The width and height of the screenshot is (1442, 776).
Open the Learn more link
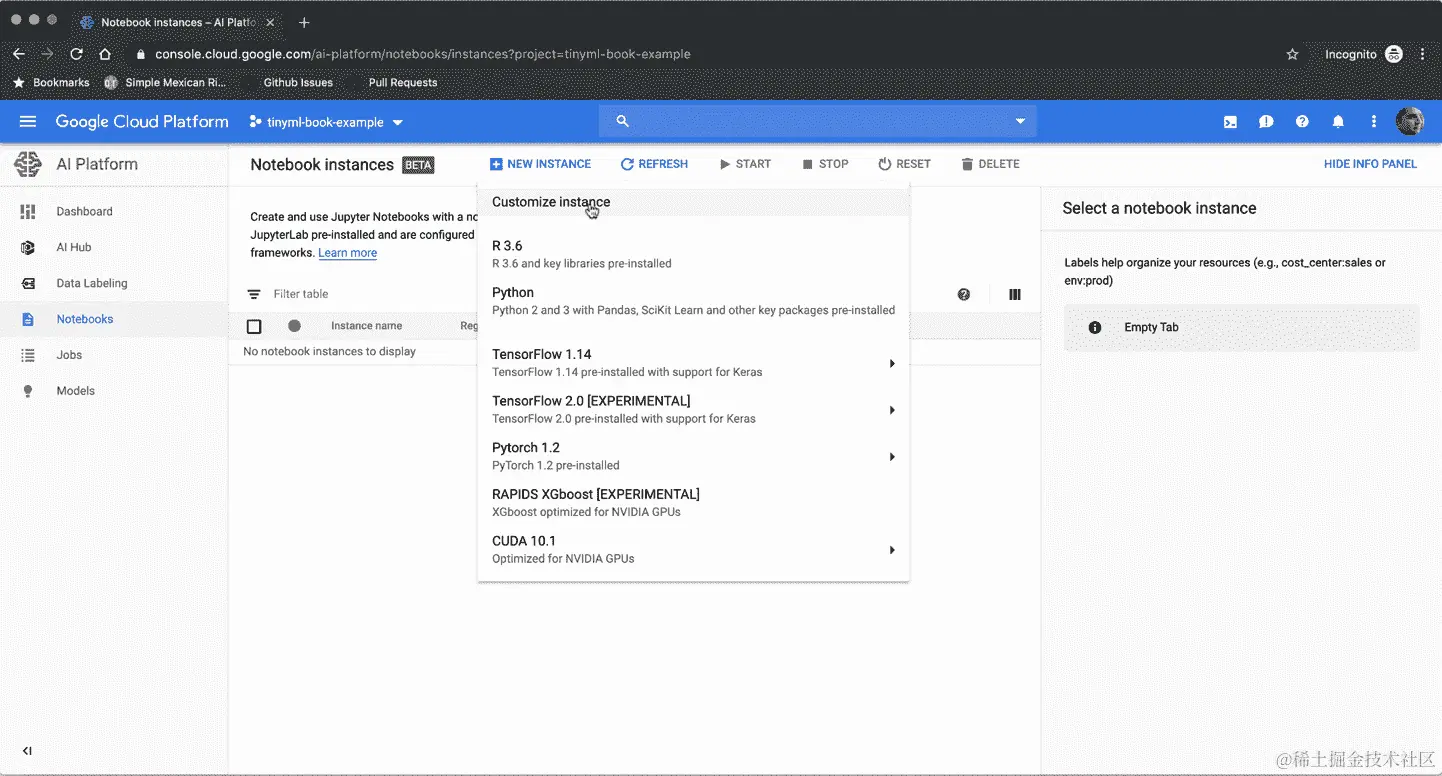click(348, 253)
